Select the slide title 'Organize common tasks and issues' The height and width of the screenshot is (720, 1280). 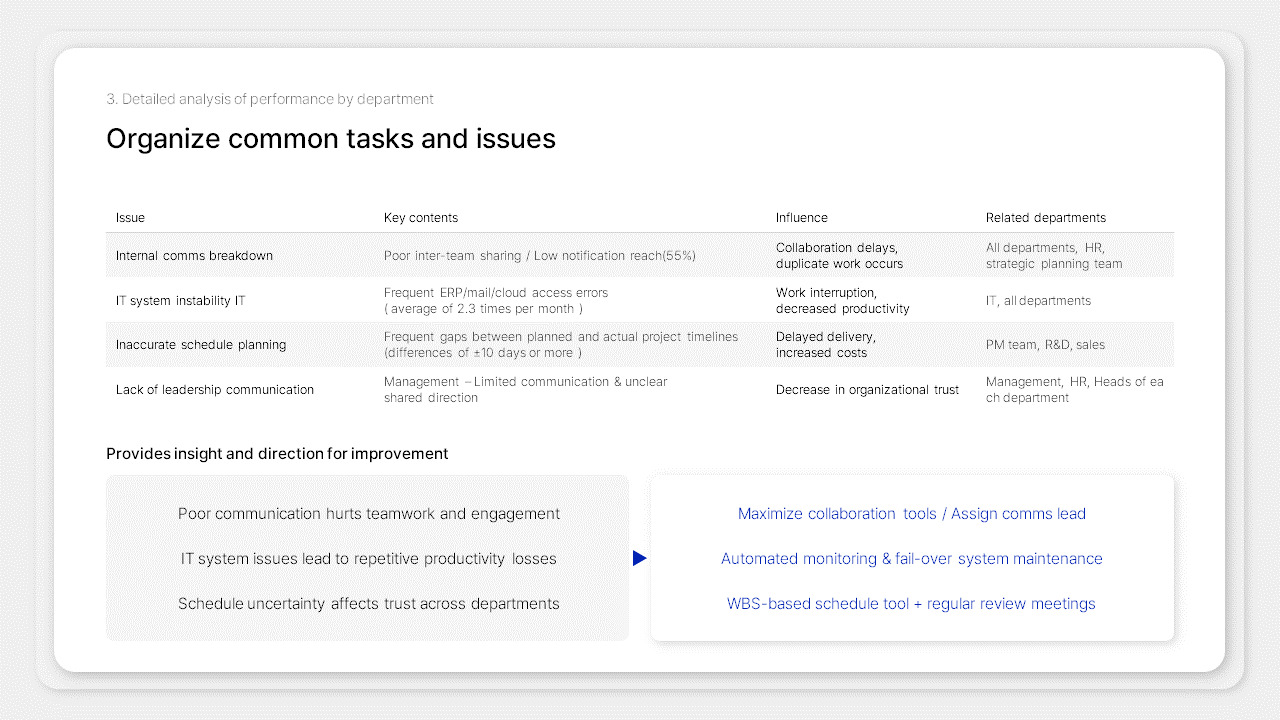(x=331, y=138)
